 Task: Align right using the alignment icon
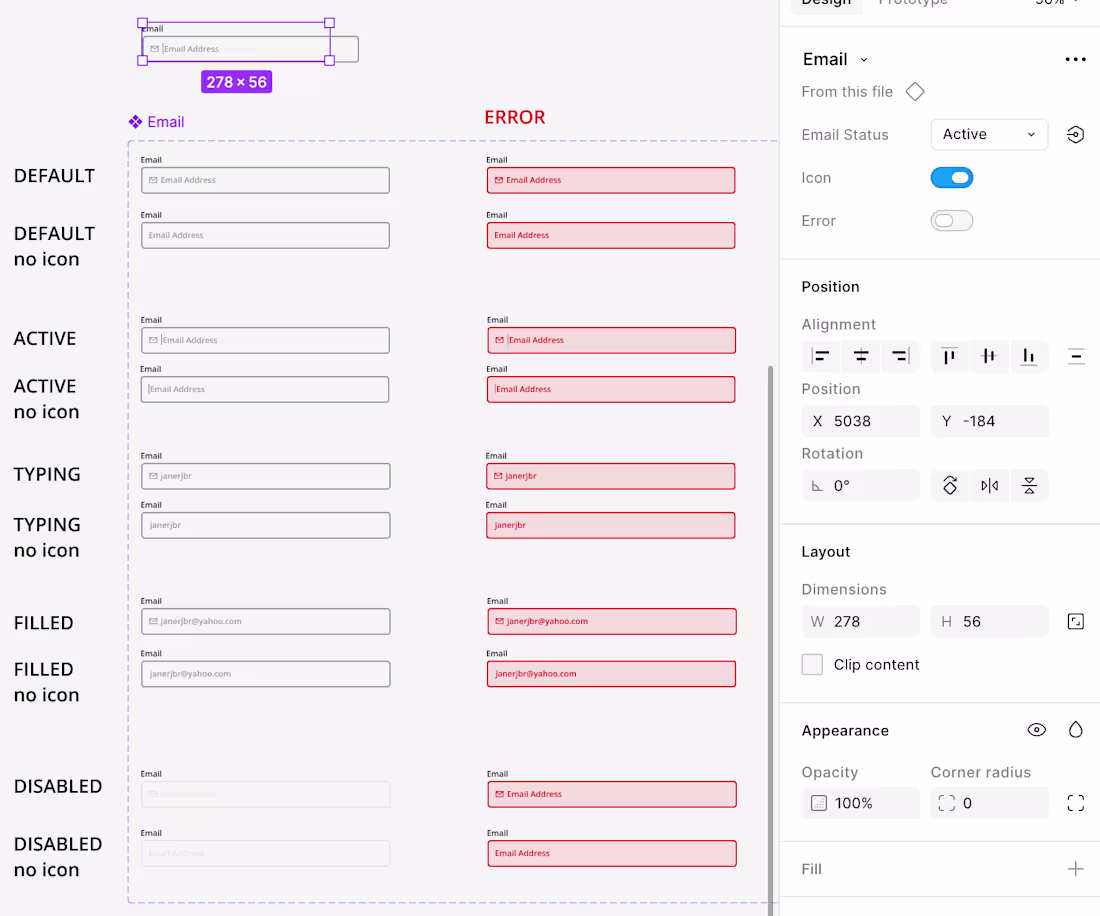click(x=900, y=356)
